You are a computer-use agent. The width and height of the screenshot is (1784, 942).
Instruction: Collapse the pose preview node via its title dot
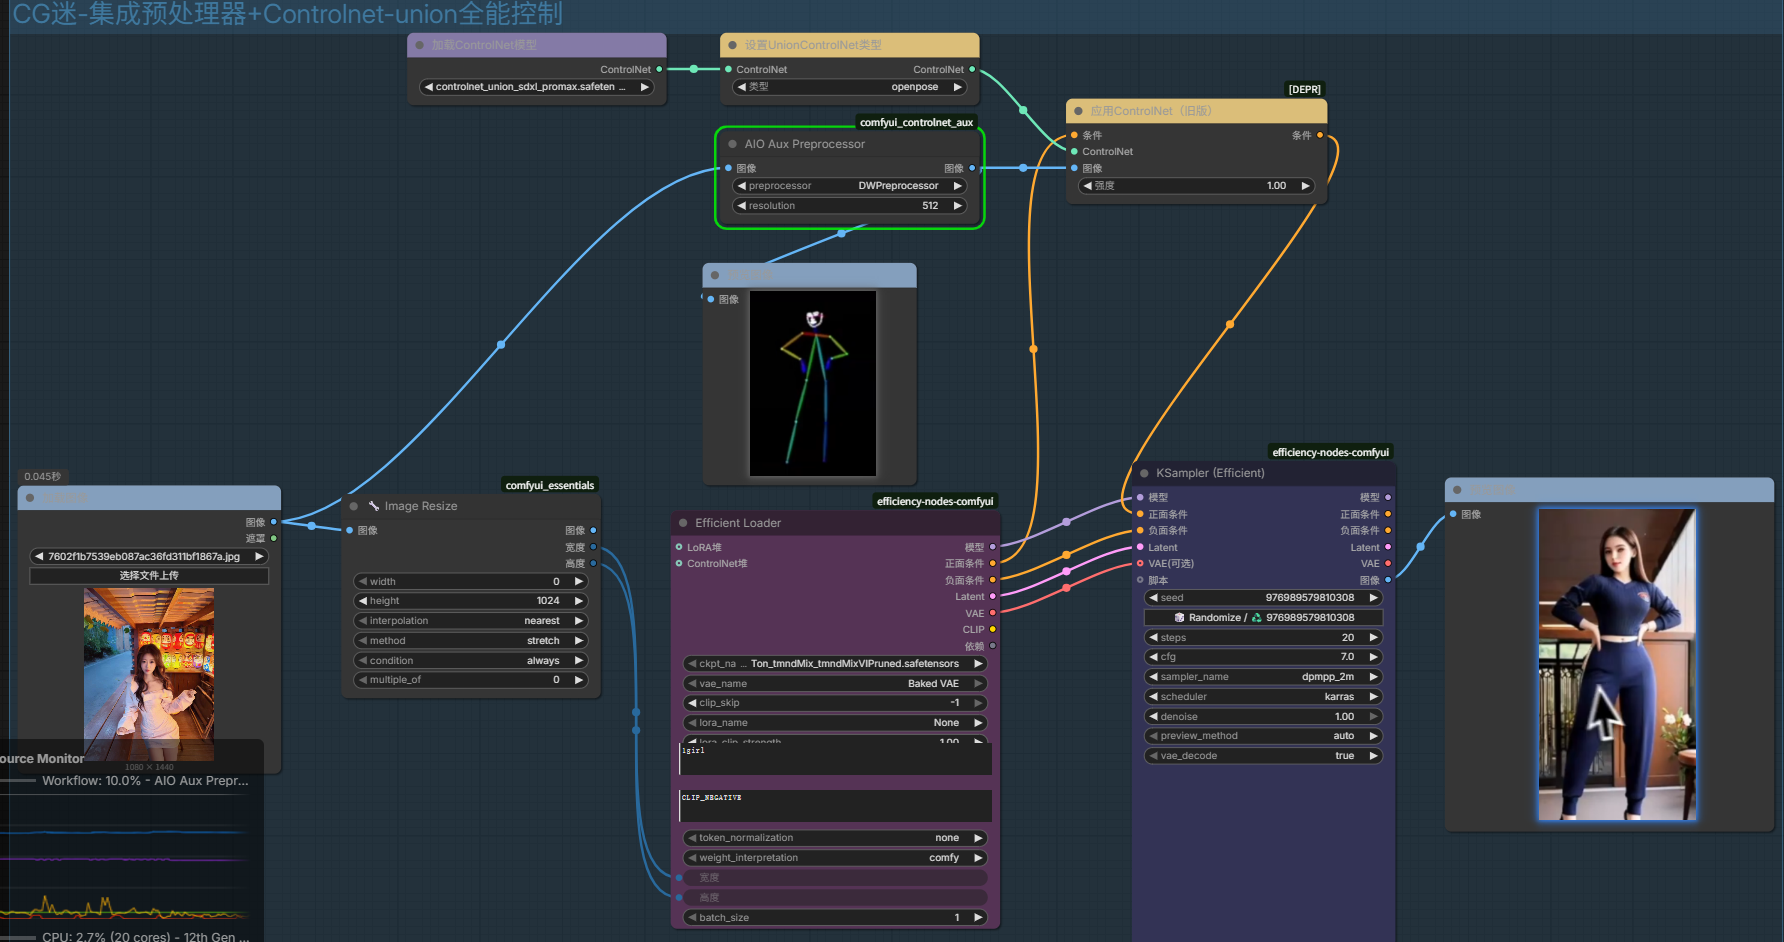tap(715, 275)
